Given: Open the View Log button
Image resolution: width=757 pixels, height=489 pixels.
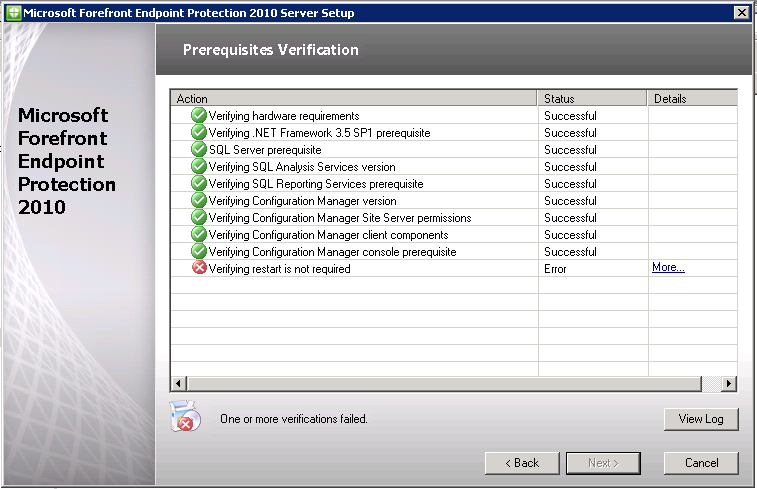Looking at the screenshot, I should click(701, 419).
